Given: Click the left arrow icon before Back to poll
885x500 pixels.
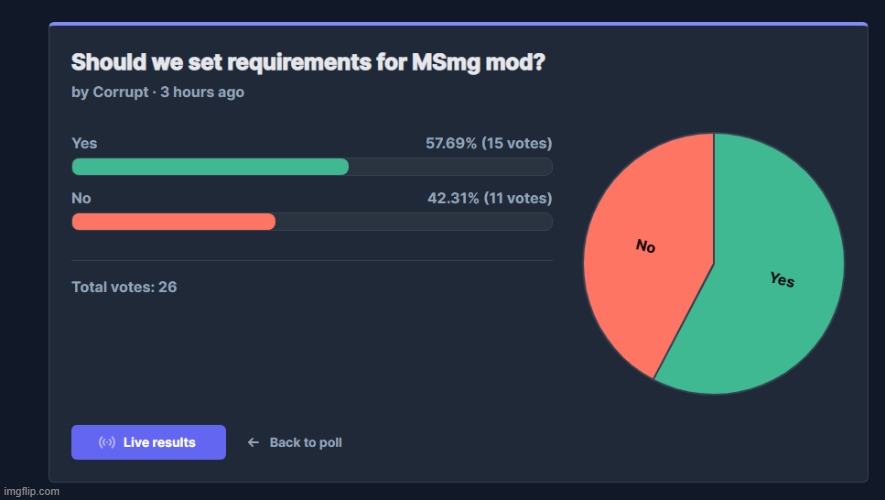Looking at the screenshot, I should (x=253, y=442).
